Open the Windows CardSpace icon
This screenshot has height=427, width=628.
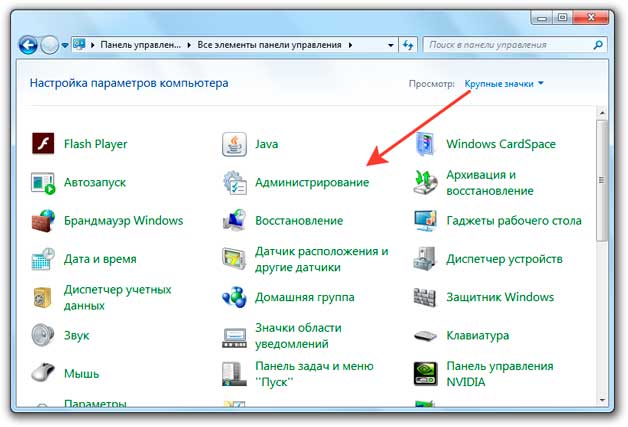coord(425,144)
